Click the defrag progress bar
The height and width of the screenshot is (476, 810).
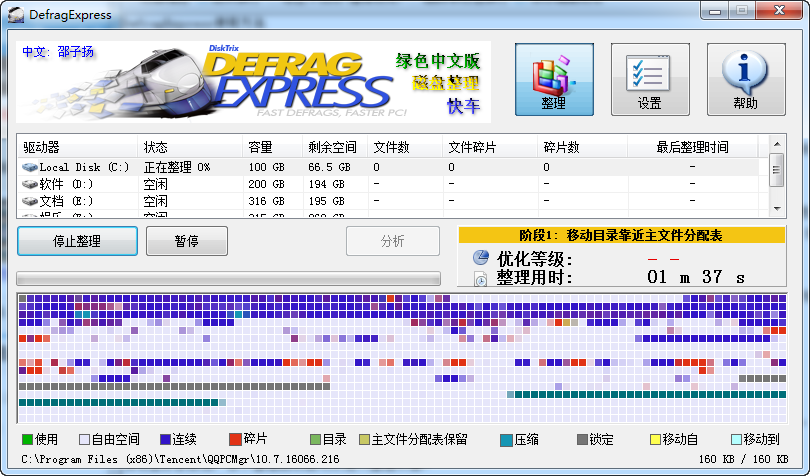click(x=229, y=279)
